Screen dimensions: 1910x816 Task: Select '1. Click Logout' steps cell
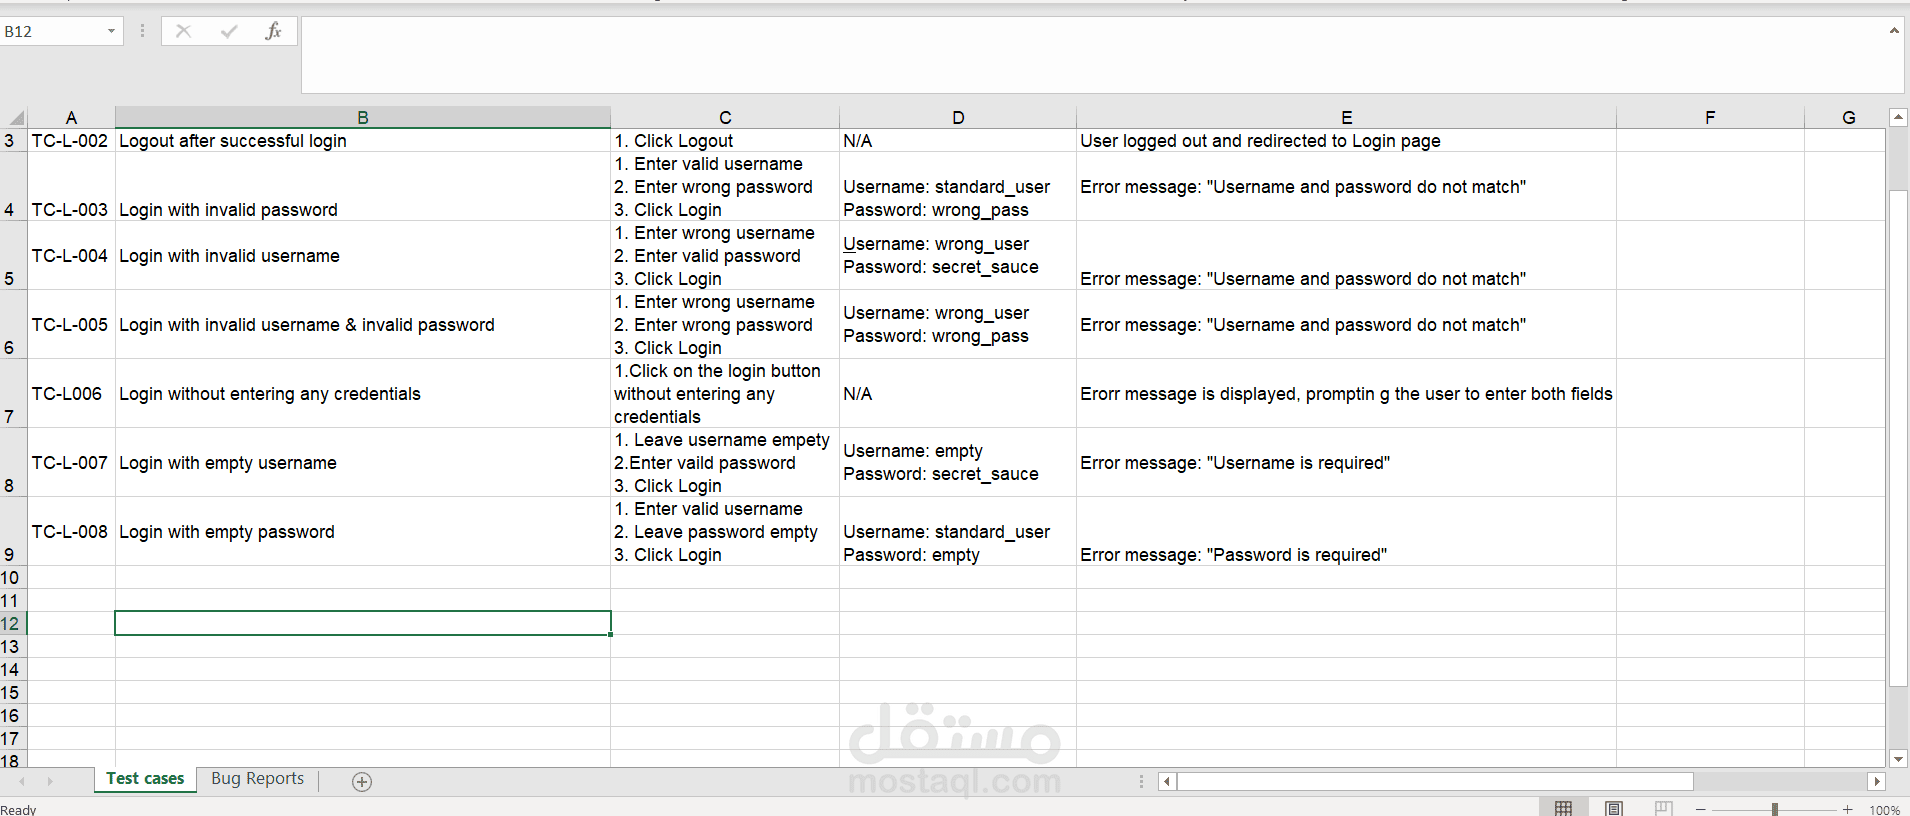[x=725, y=141]
